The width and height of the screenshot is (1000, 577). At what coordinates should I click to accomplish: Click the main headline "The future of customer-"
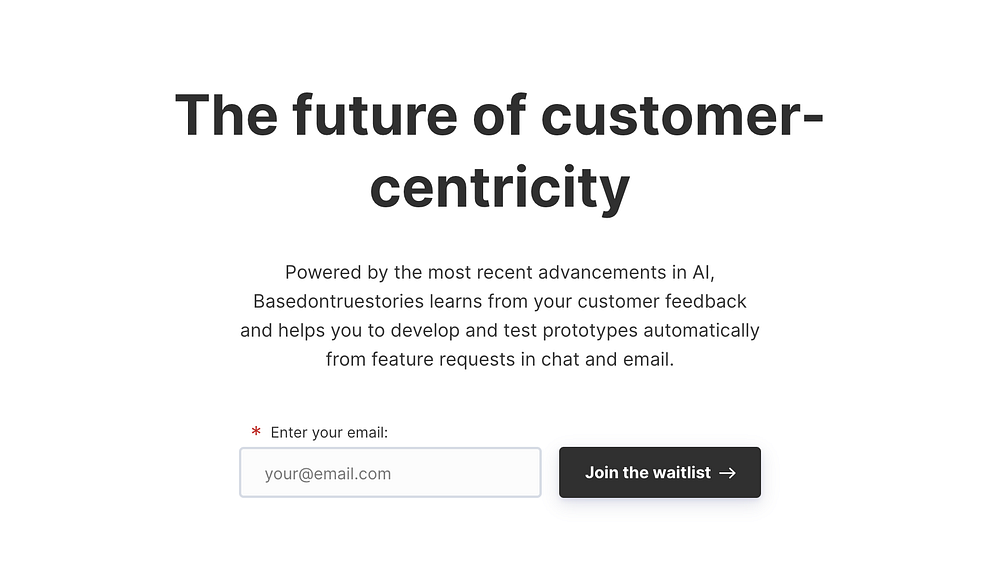499,114
